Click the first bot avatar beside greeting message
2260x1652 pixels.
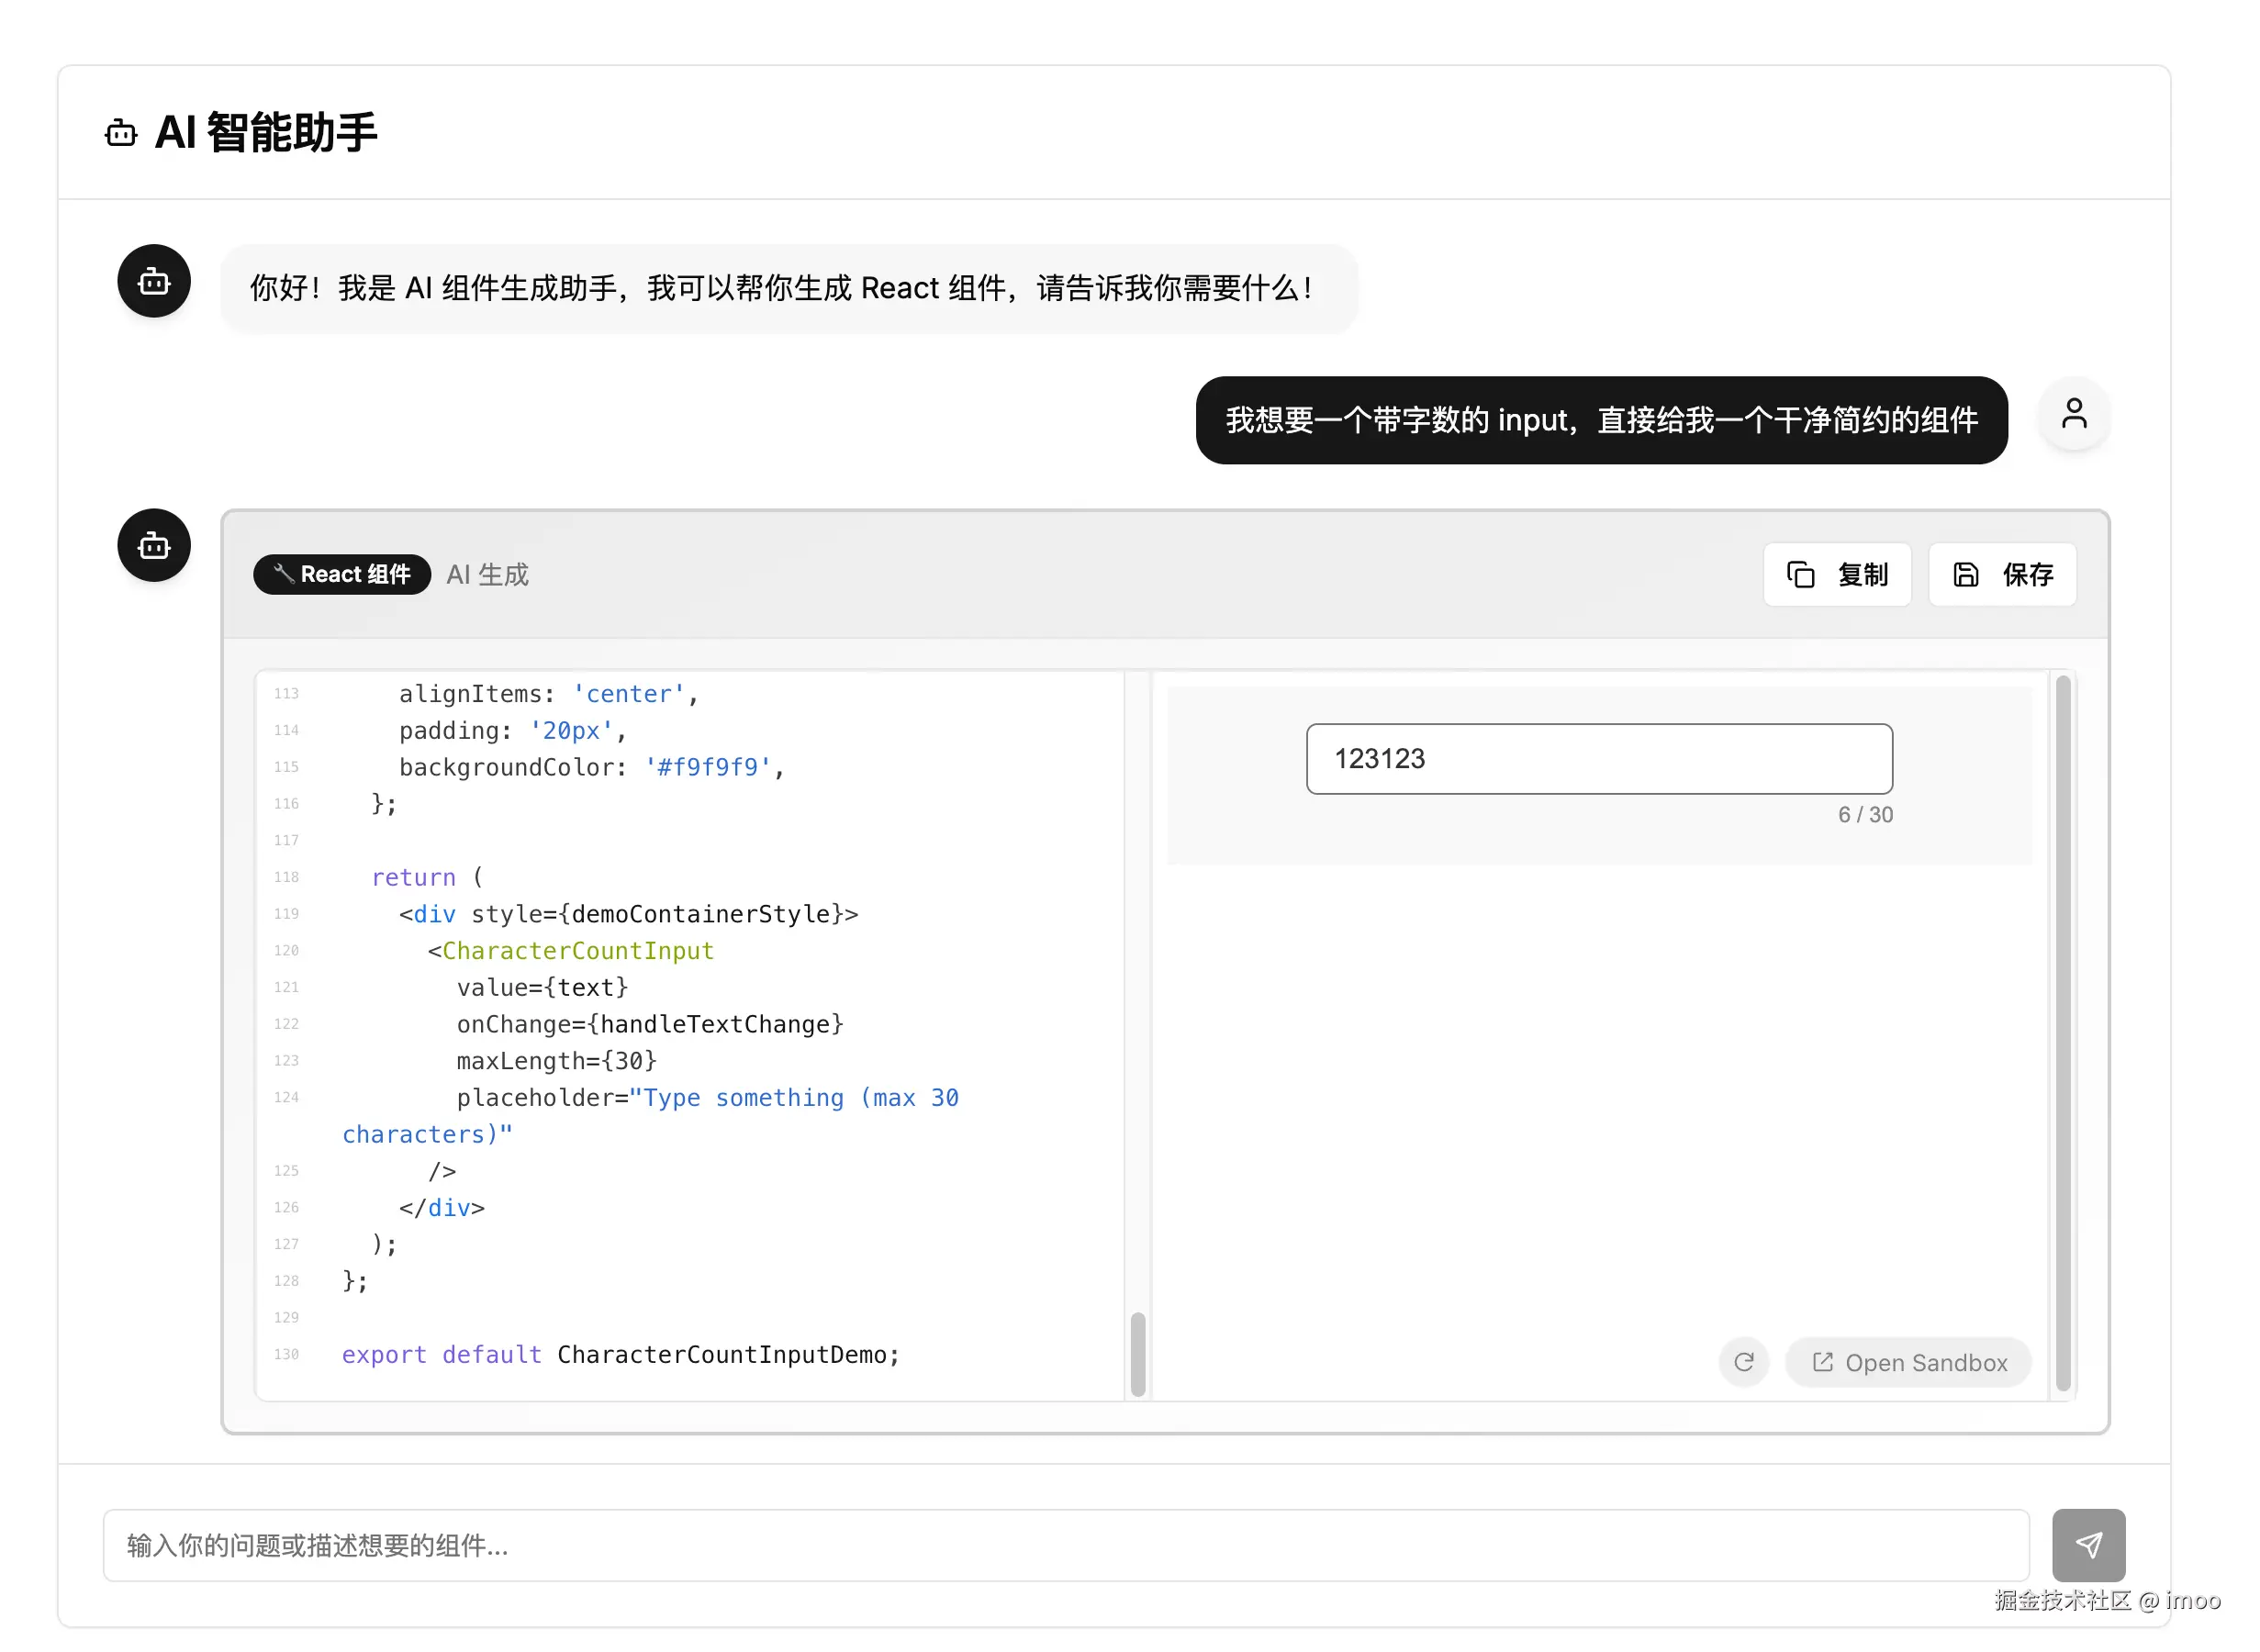(154, 282)
